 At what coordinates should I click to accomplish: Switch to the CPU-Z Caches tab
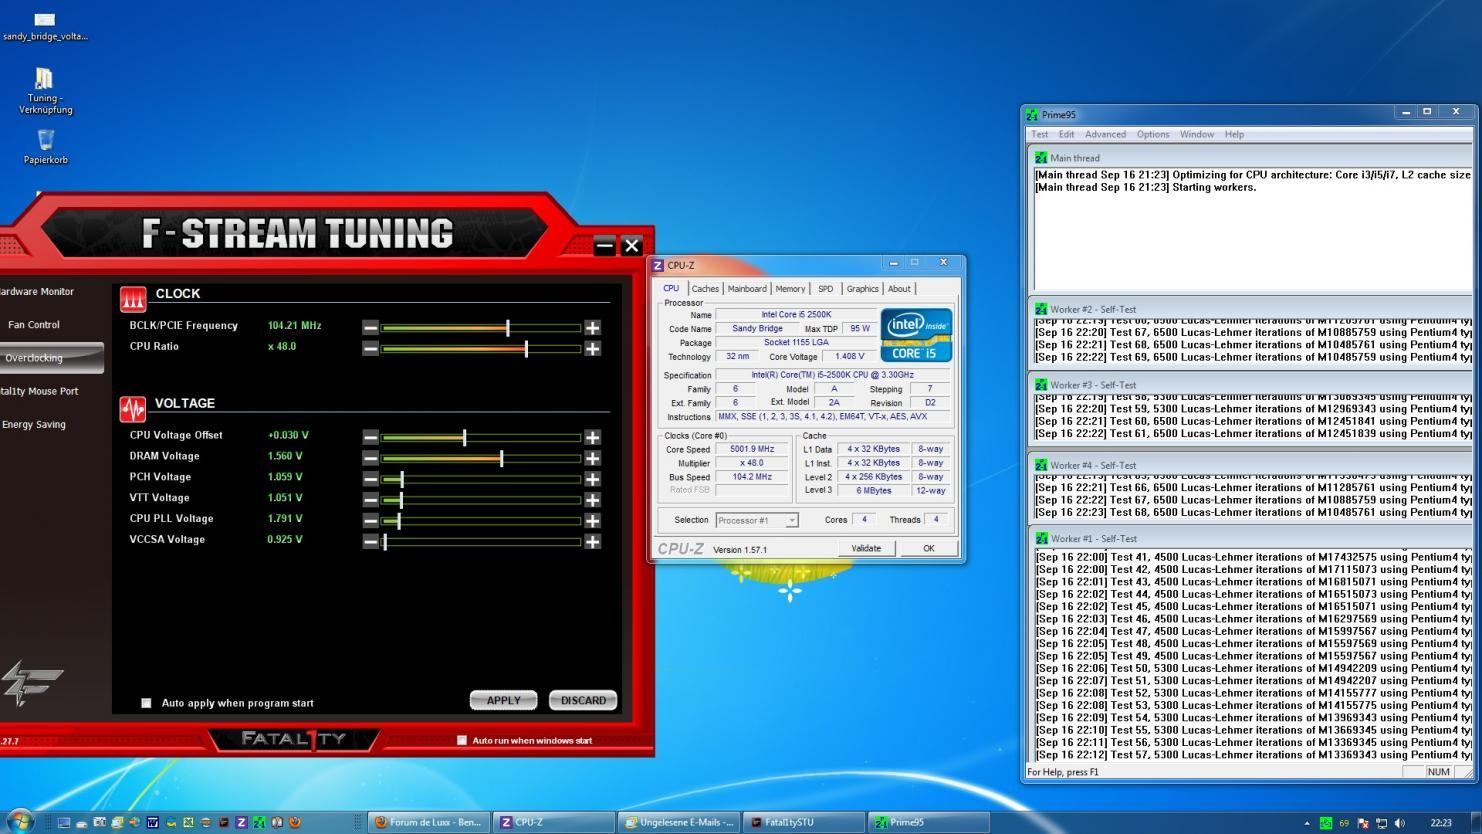coord(705,289)
